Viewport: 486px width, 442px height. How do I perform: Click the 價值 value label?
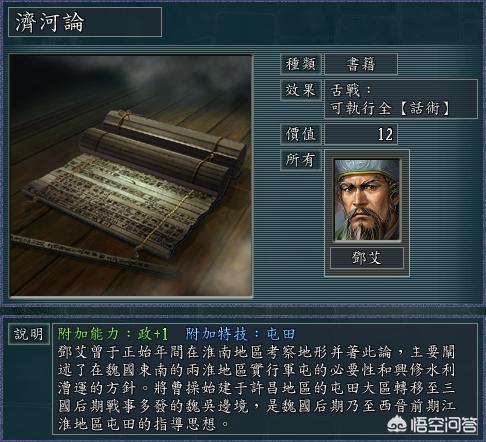pyautogui.click(x=301, y=134)
